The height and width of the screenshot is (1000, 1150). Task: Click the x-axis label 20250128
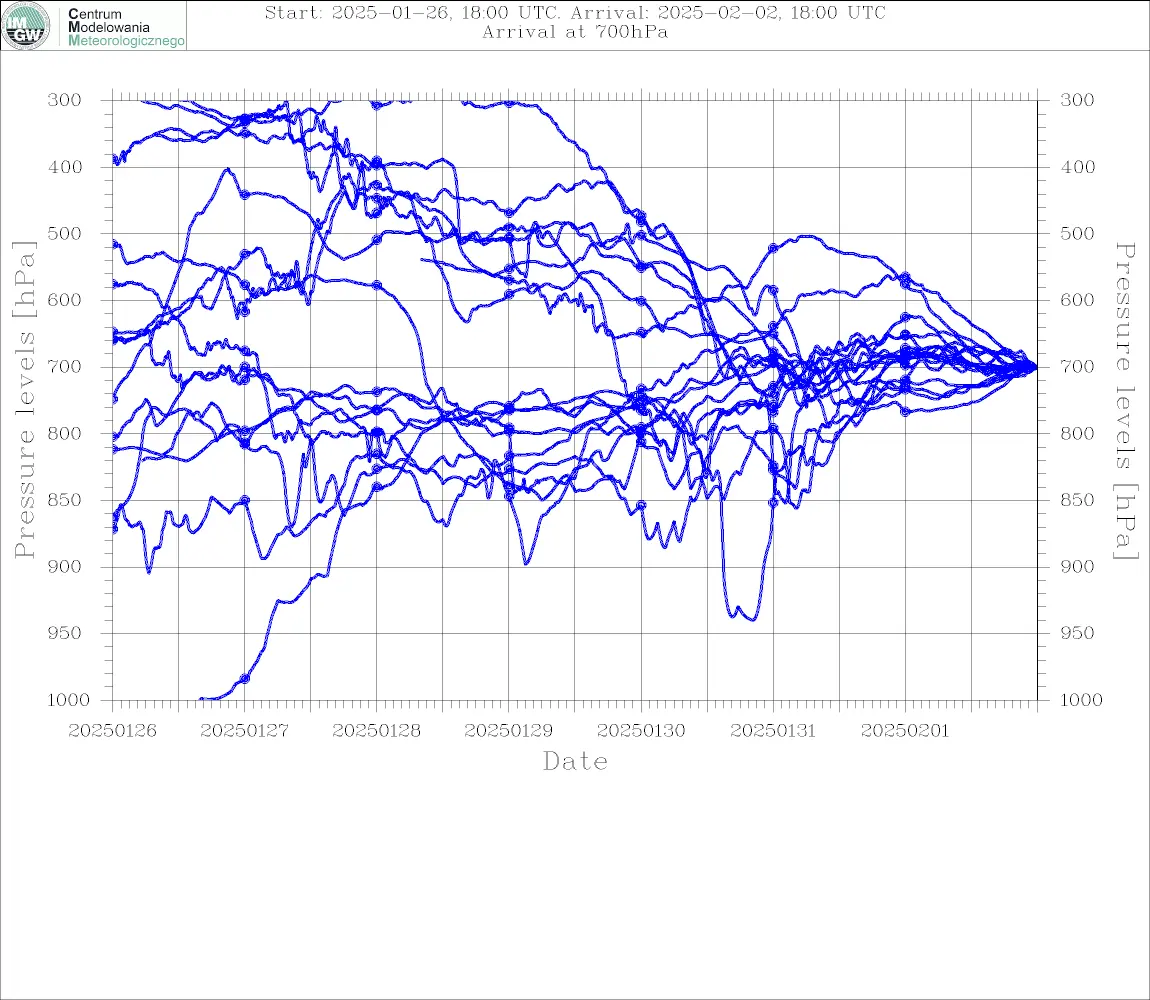(376, 731)
